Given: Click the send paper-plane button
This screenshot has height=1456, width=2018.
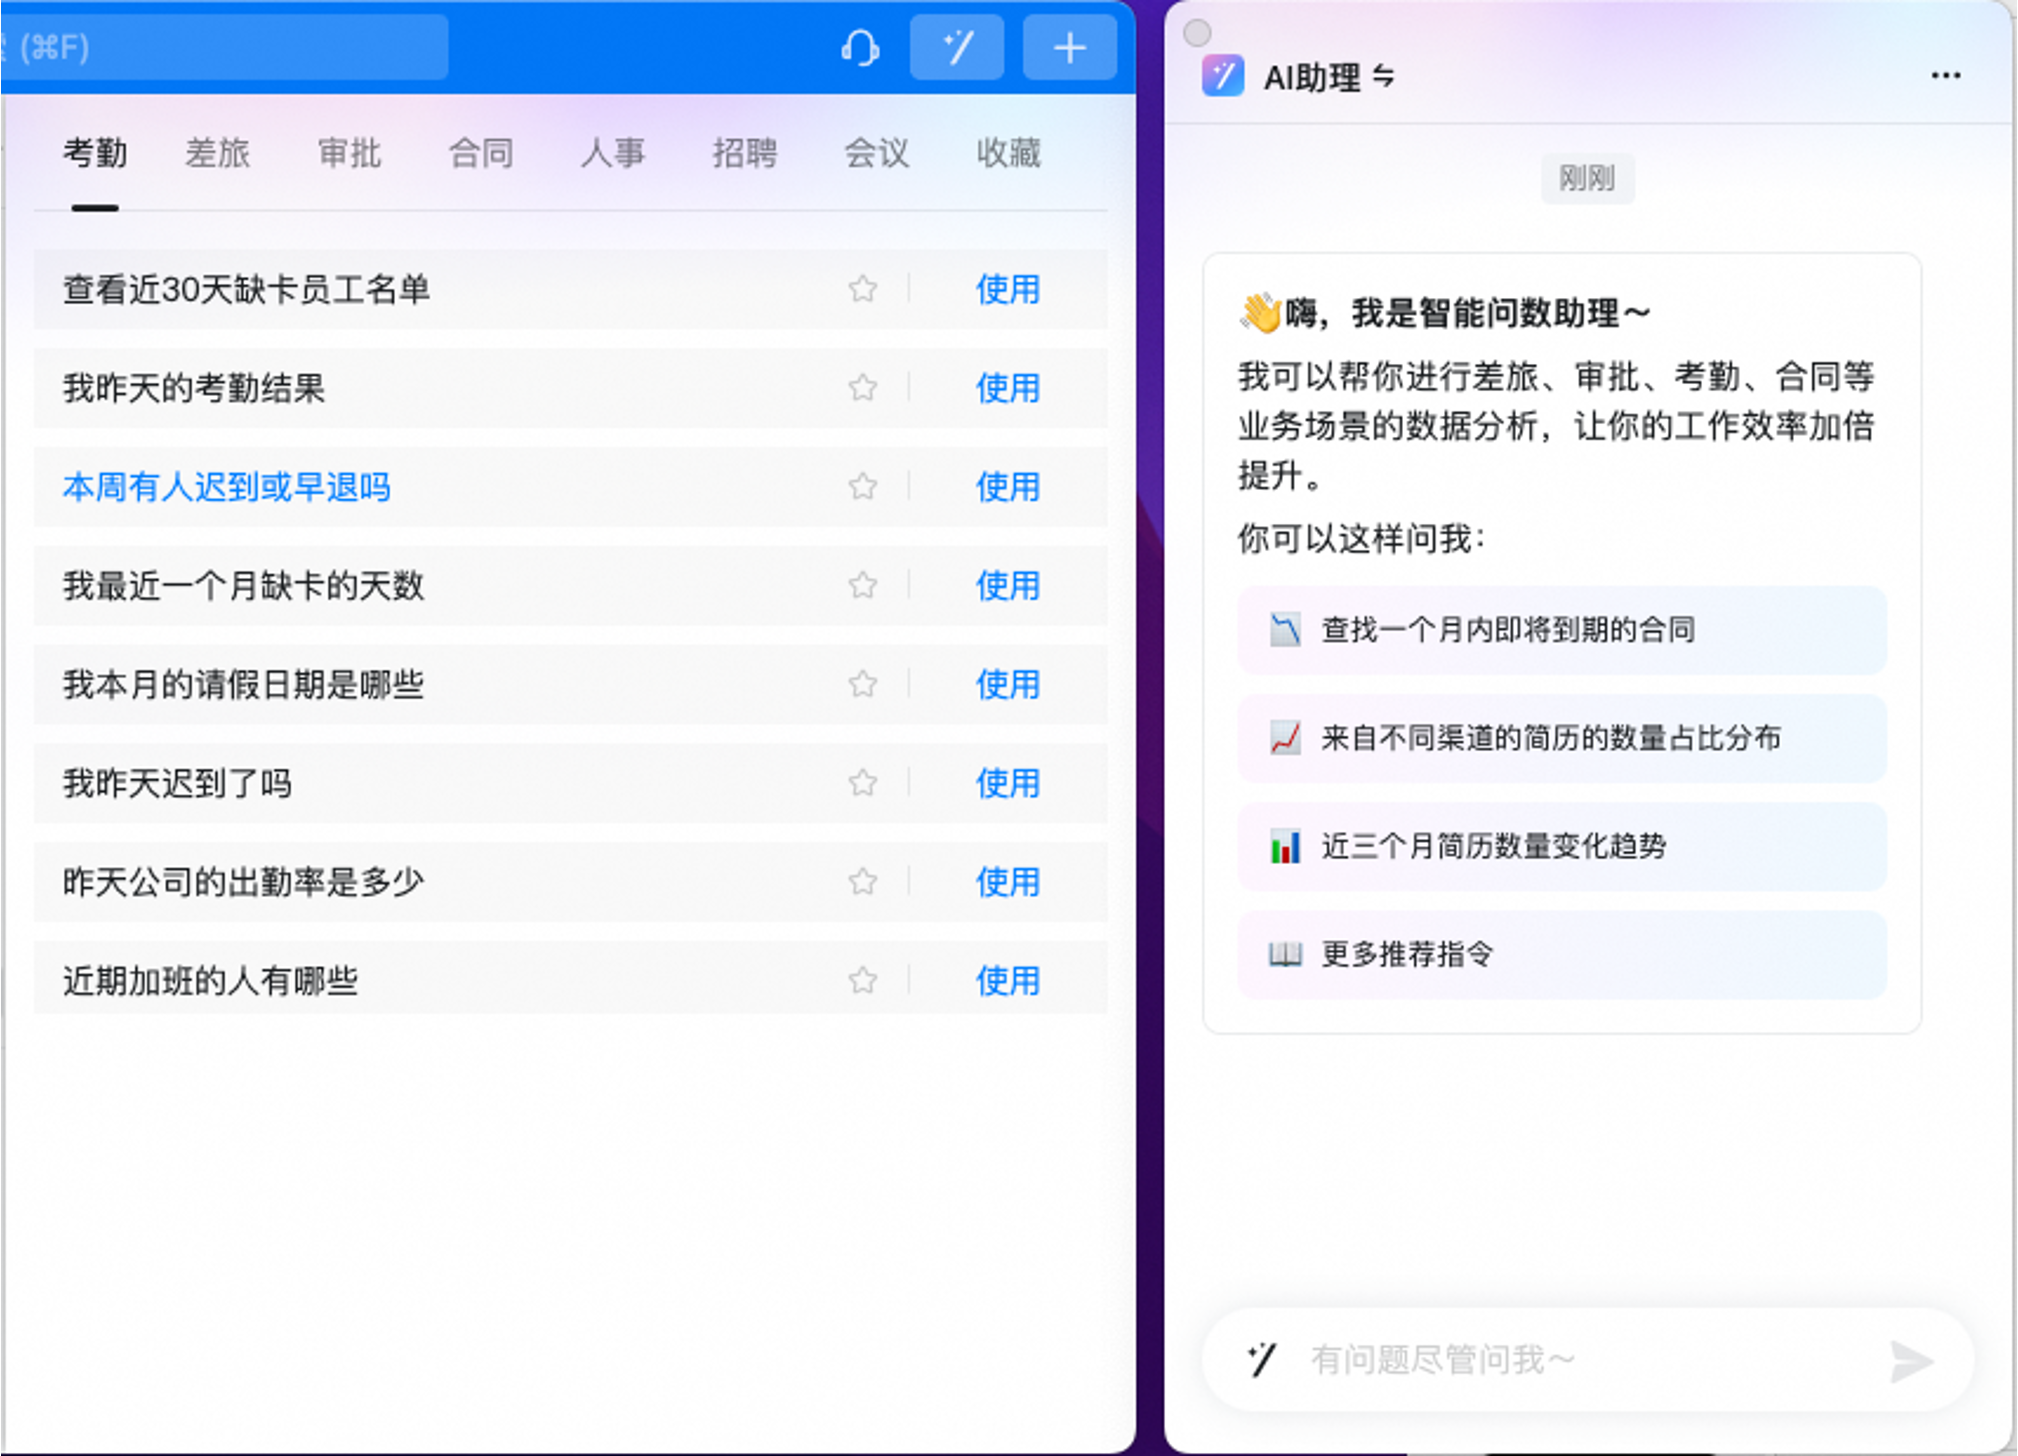Looking at the screenshot, I should pos(1911,1361).
